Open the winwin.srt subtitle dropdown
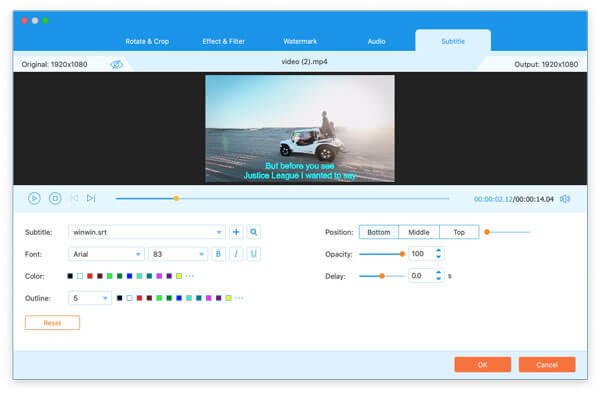Screen dimensions: 600x394 tap(147, 232)
